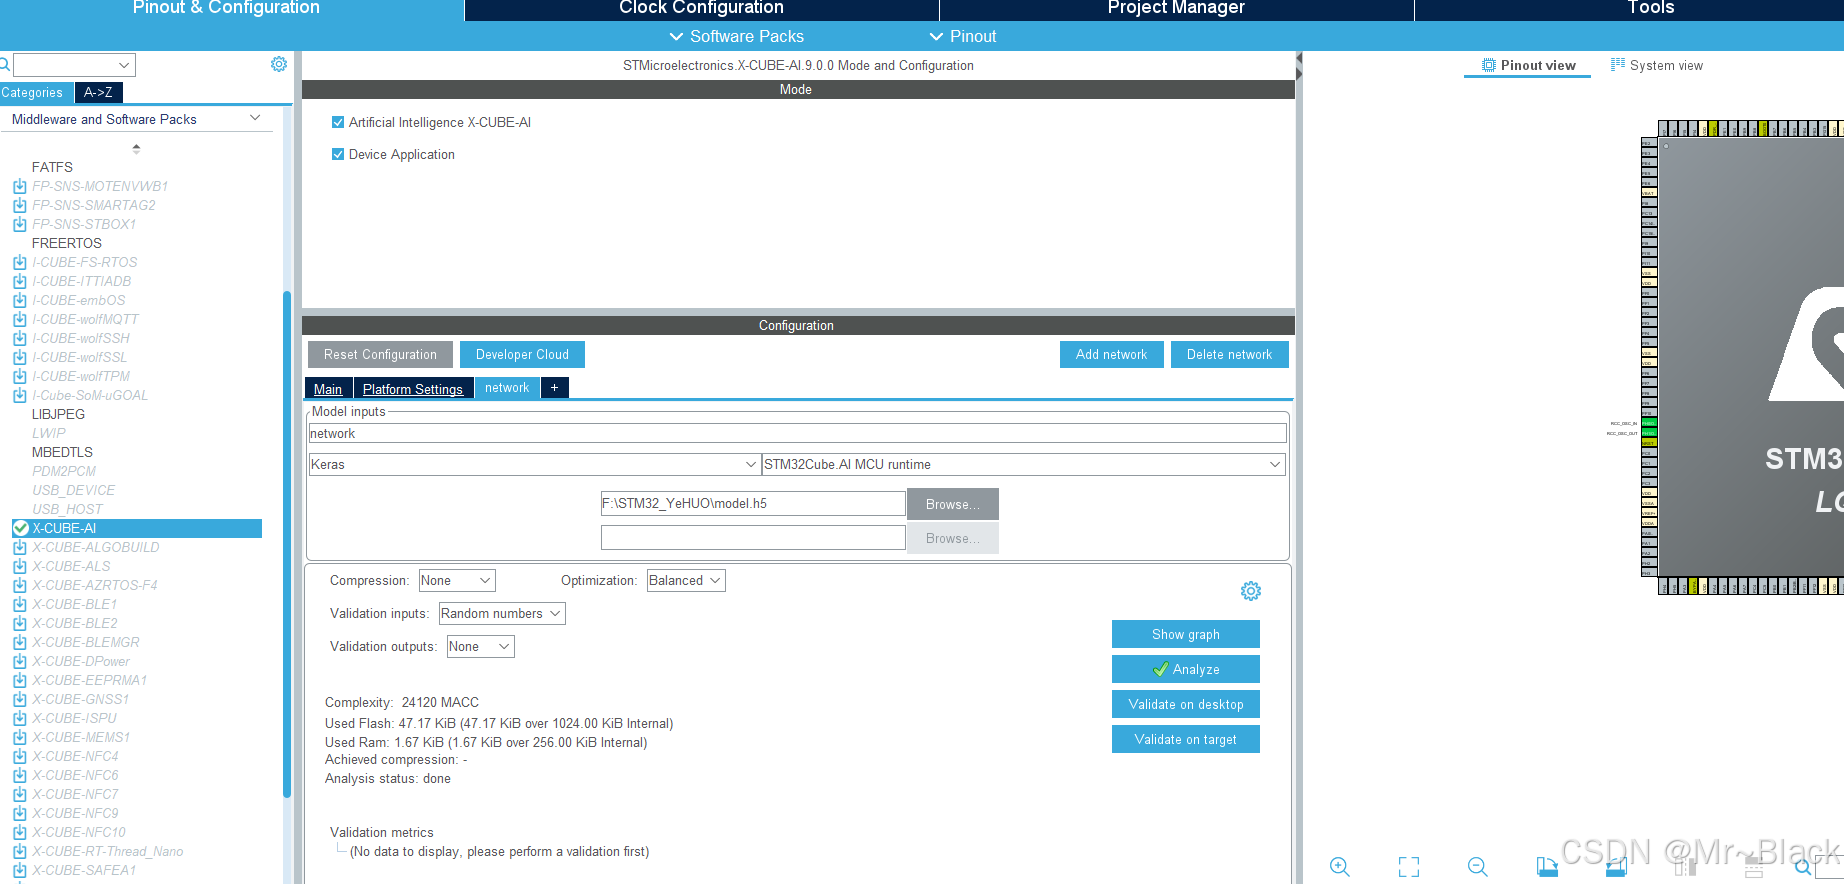
Task: Browse for the model.h5 file
Action: click(x=953, y=504)
